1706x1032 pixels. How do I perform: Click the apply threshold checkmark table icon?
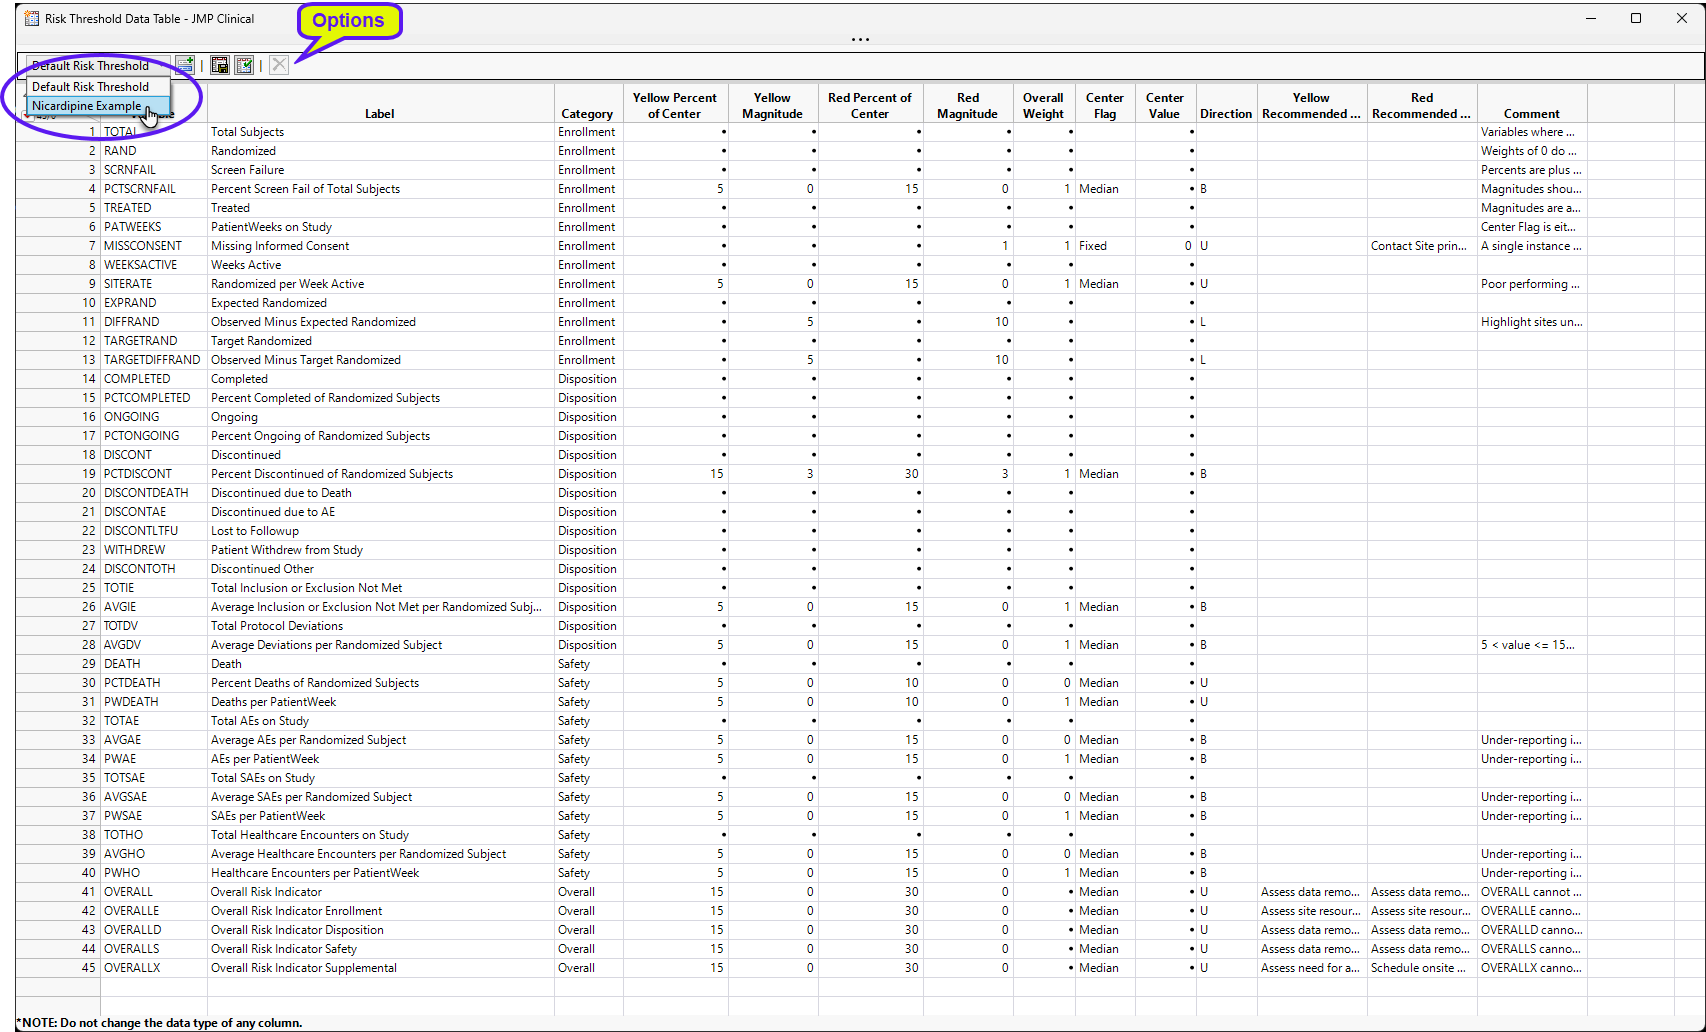[244, 65]
